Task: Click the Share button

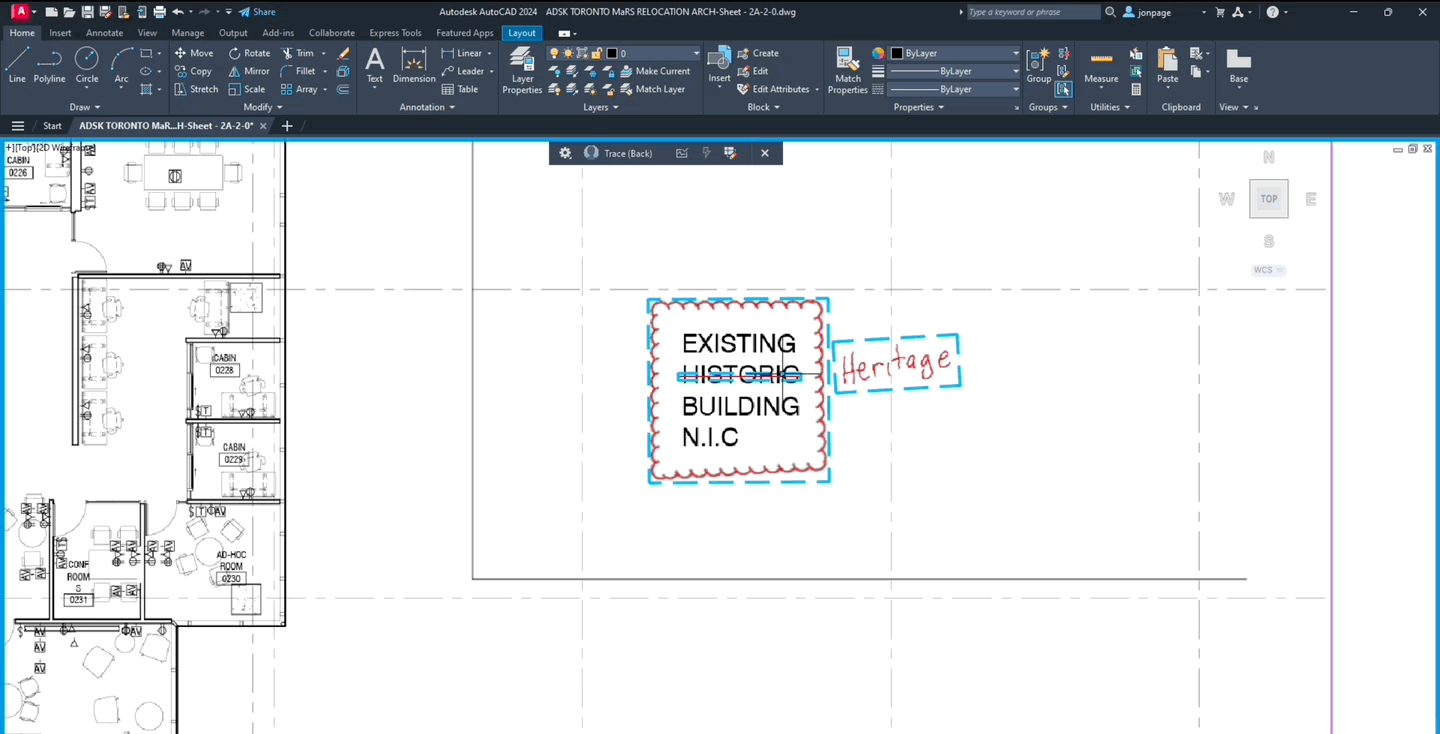Action: (258, 11)
